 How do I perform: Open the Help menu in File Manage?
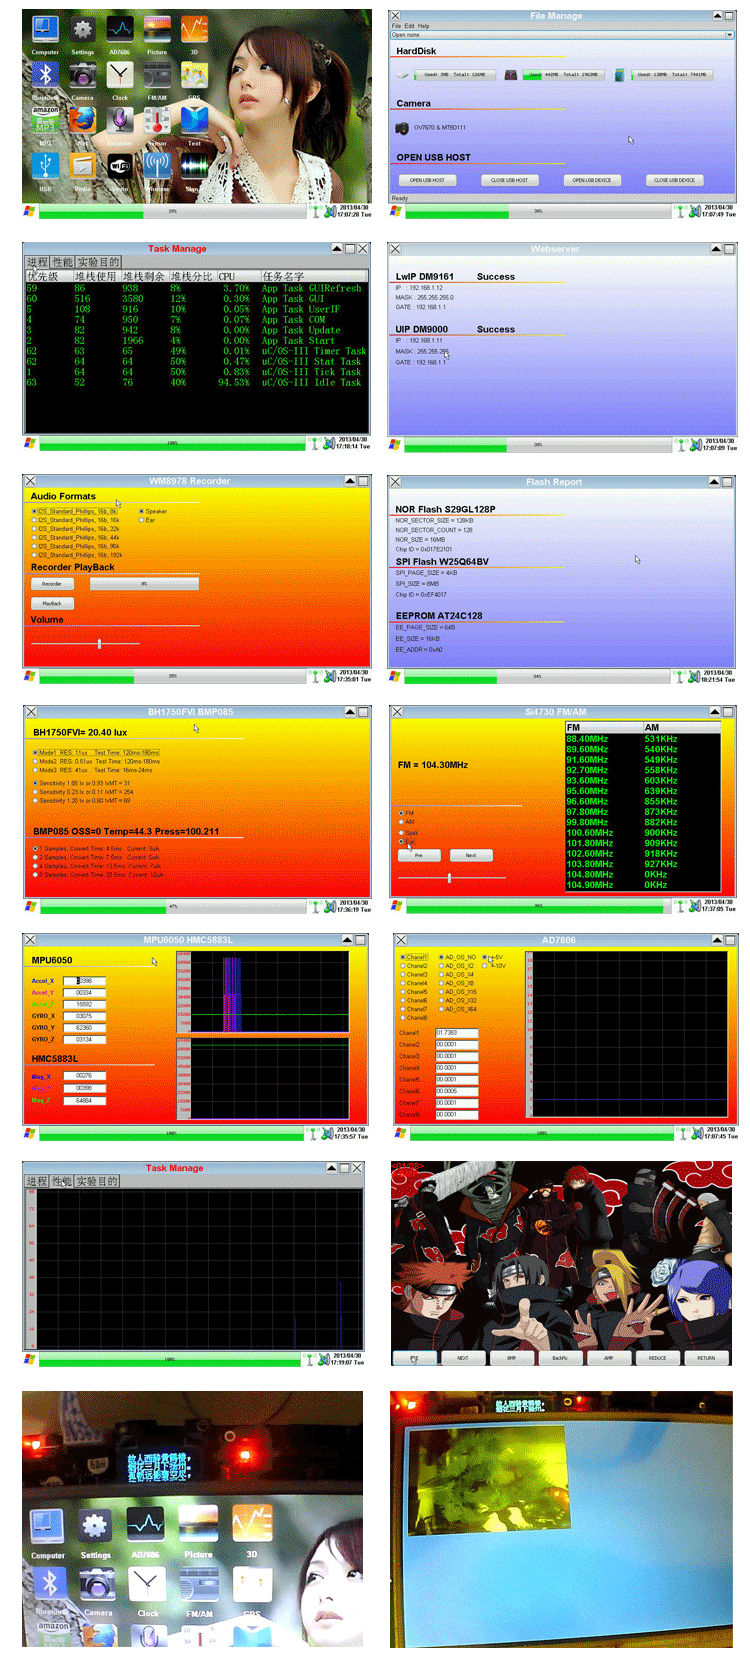pos(424,26)
